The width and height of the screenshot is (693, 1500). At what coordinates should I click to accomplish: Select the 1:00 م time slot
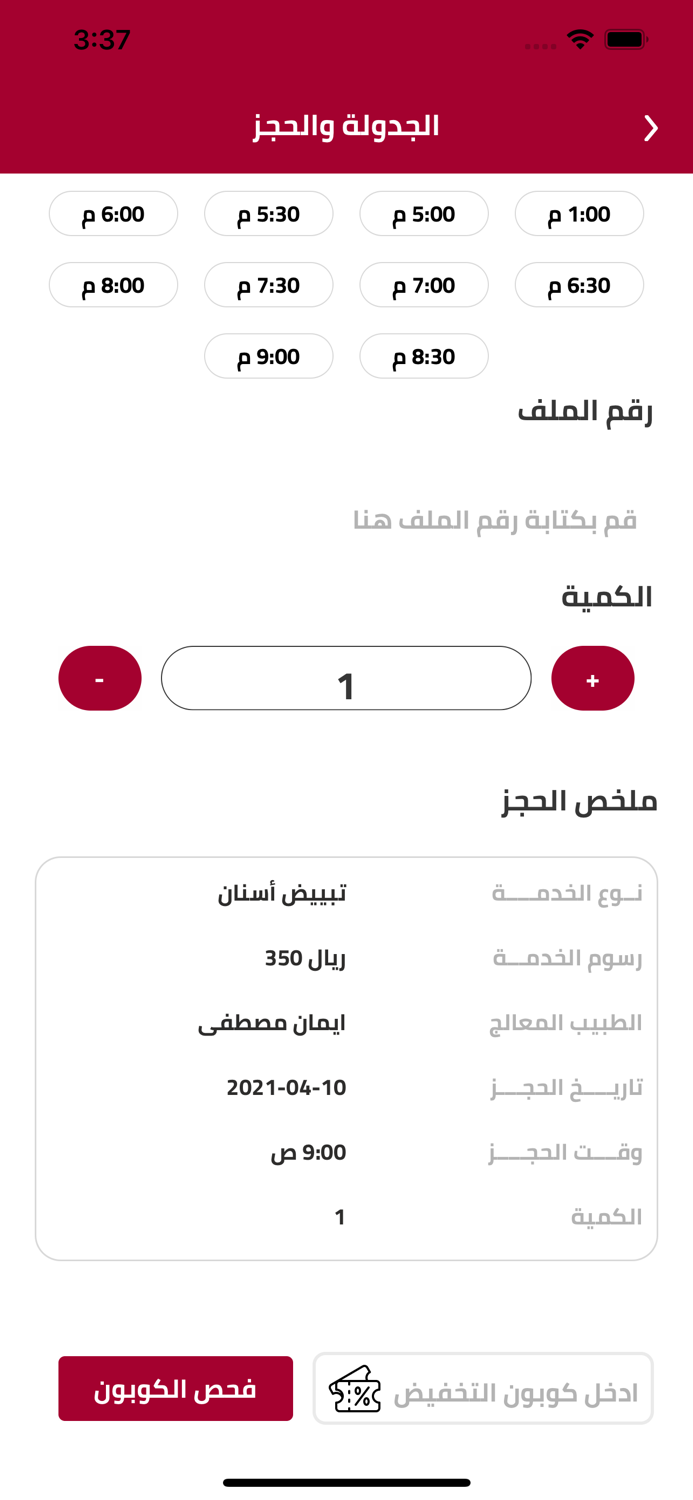[x=579, y=213]
